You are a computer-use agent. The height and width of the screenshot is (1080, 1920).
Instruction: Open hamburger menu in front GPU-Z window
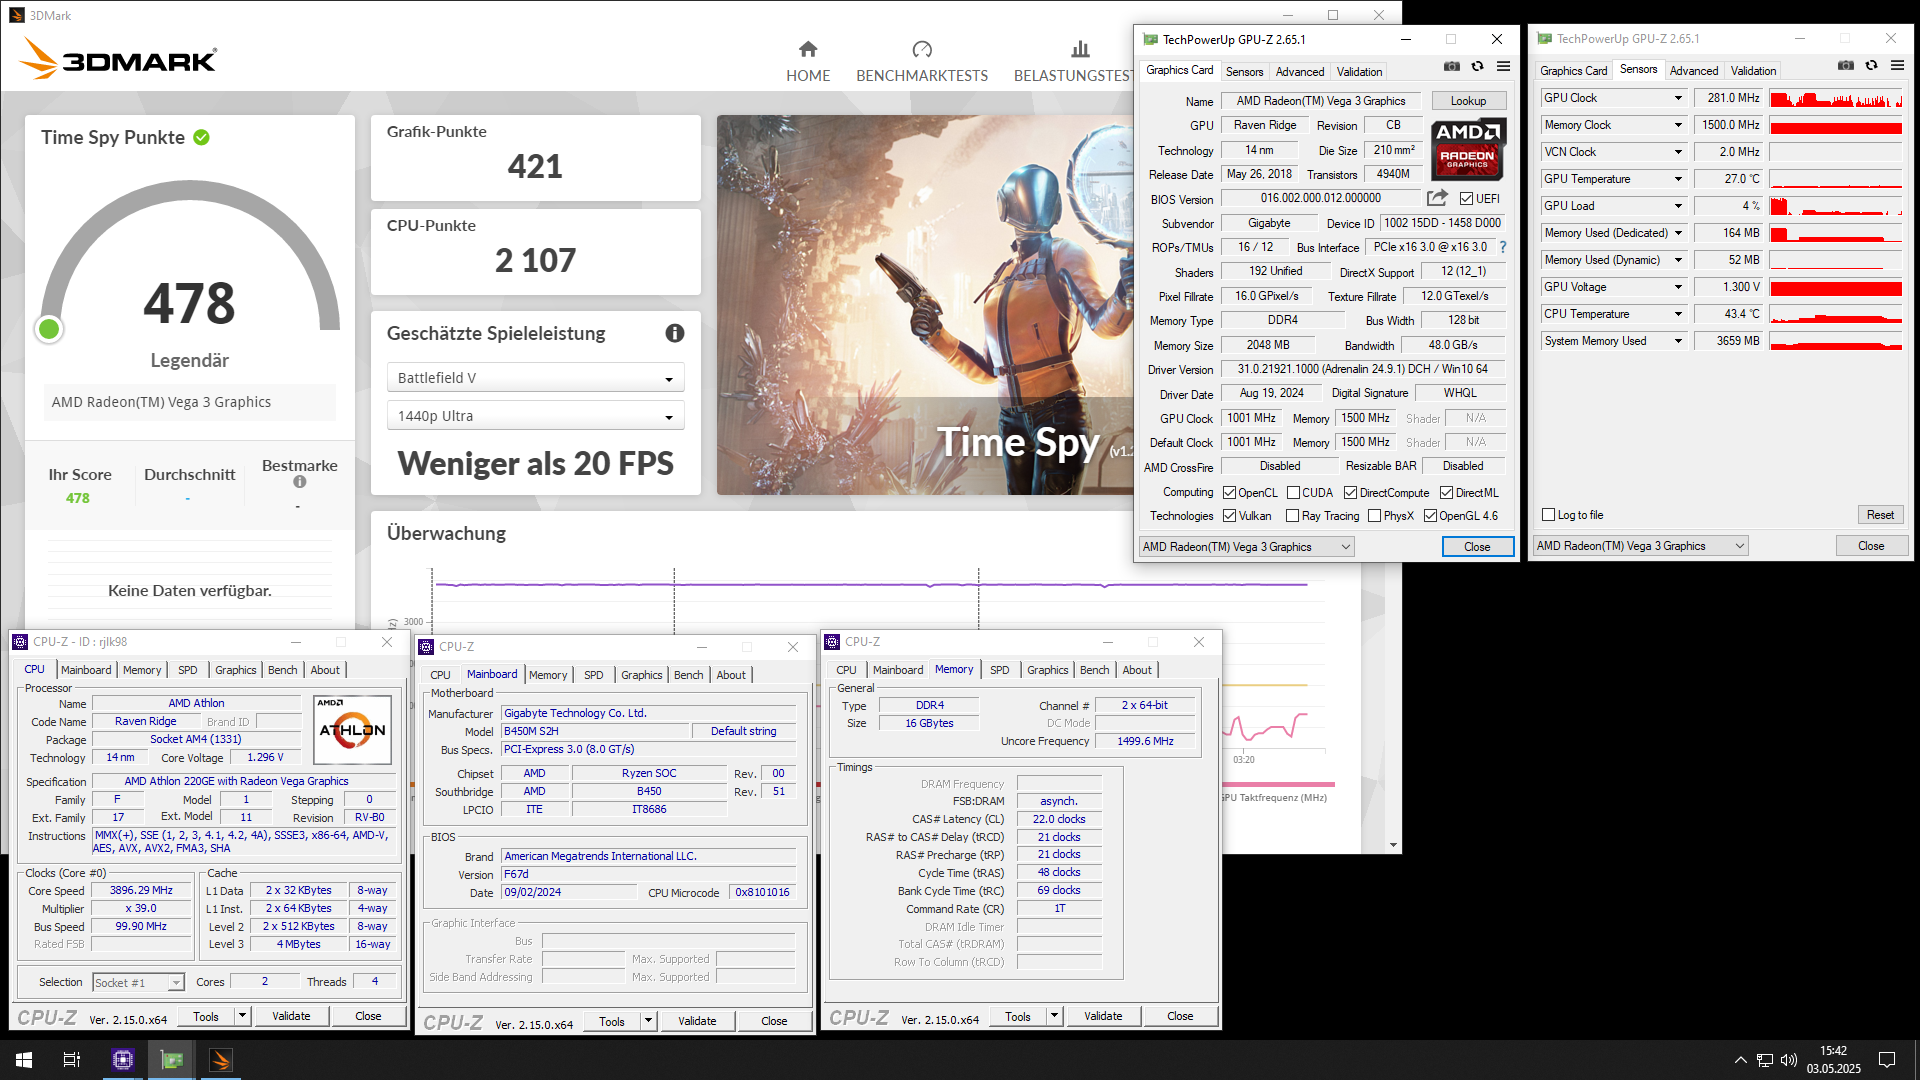[1503, 66]
